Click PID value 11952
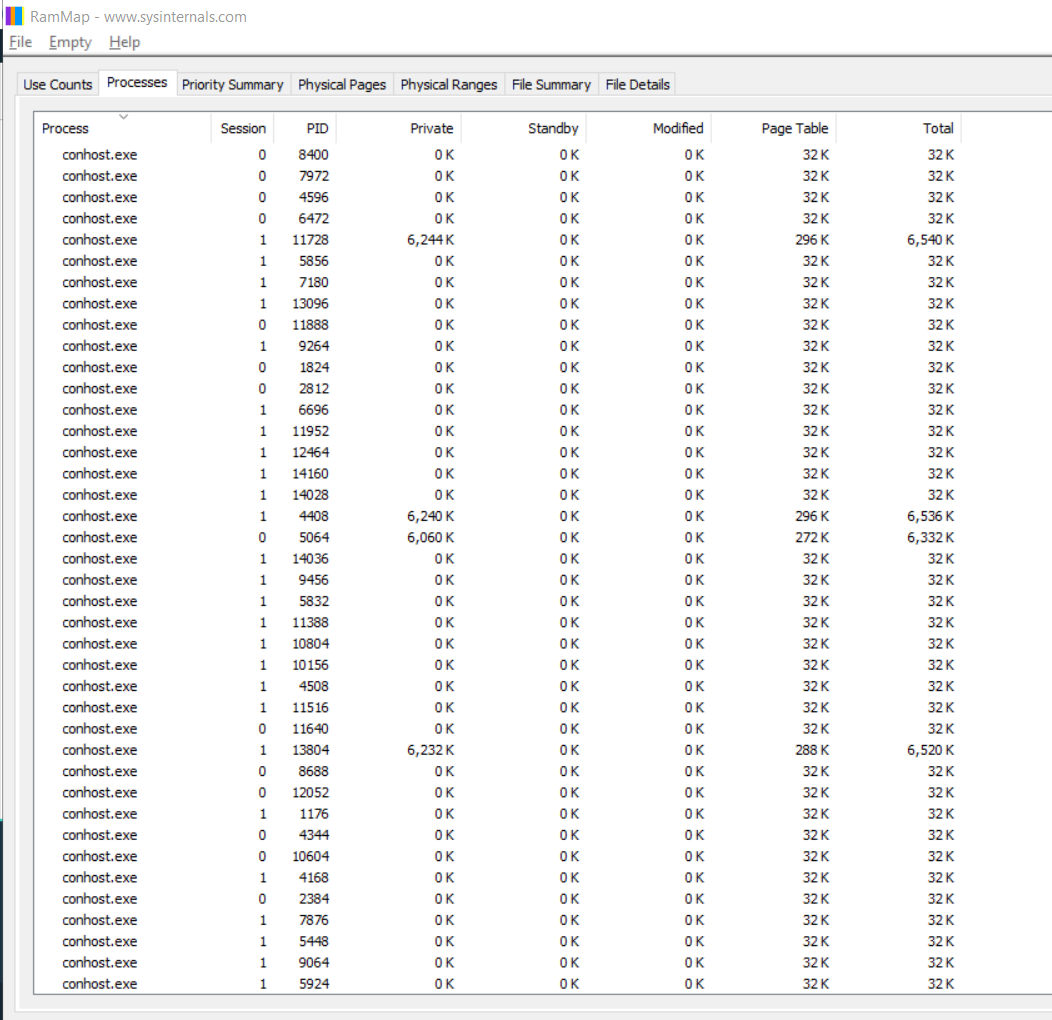 [310, 431]
